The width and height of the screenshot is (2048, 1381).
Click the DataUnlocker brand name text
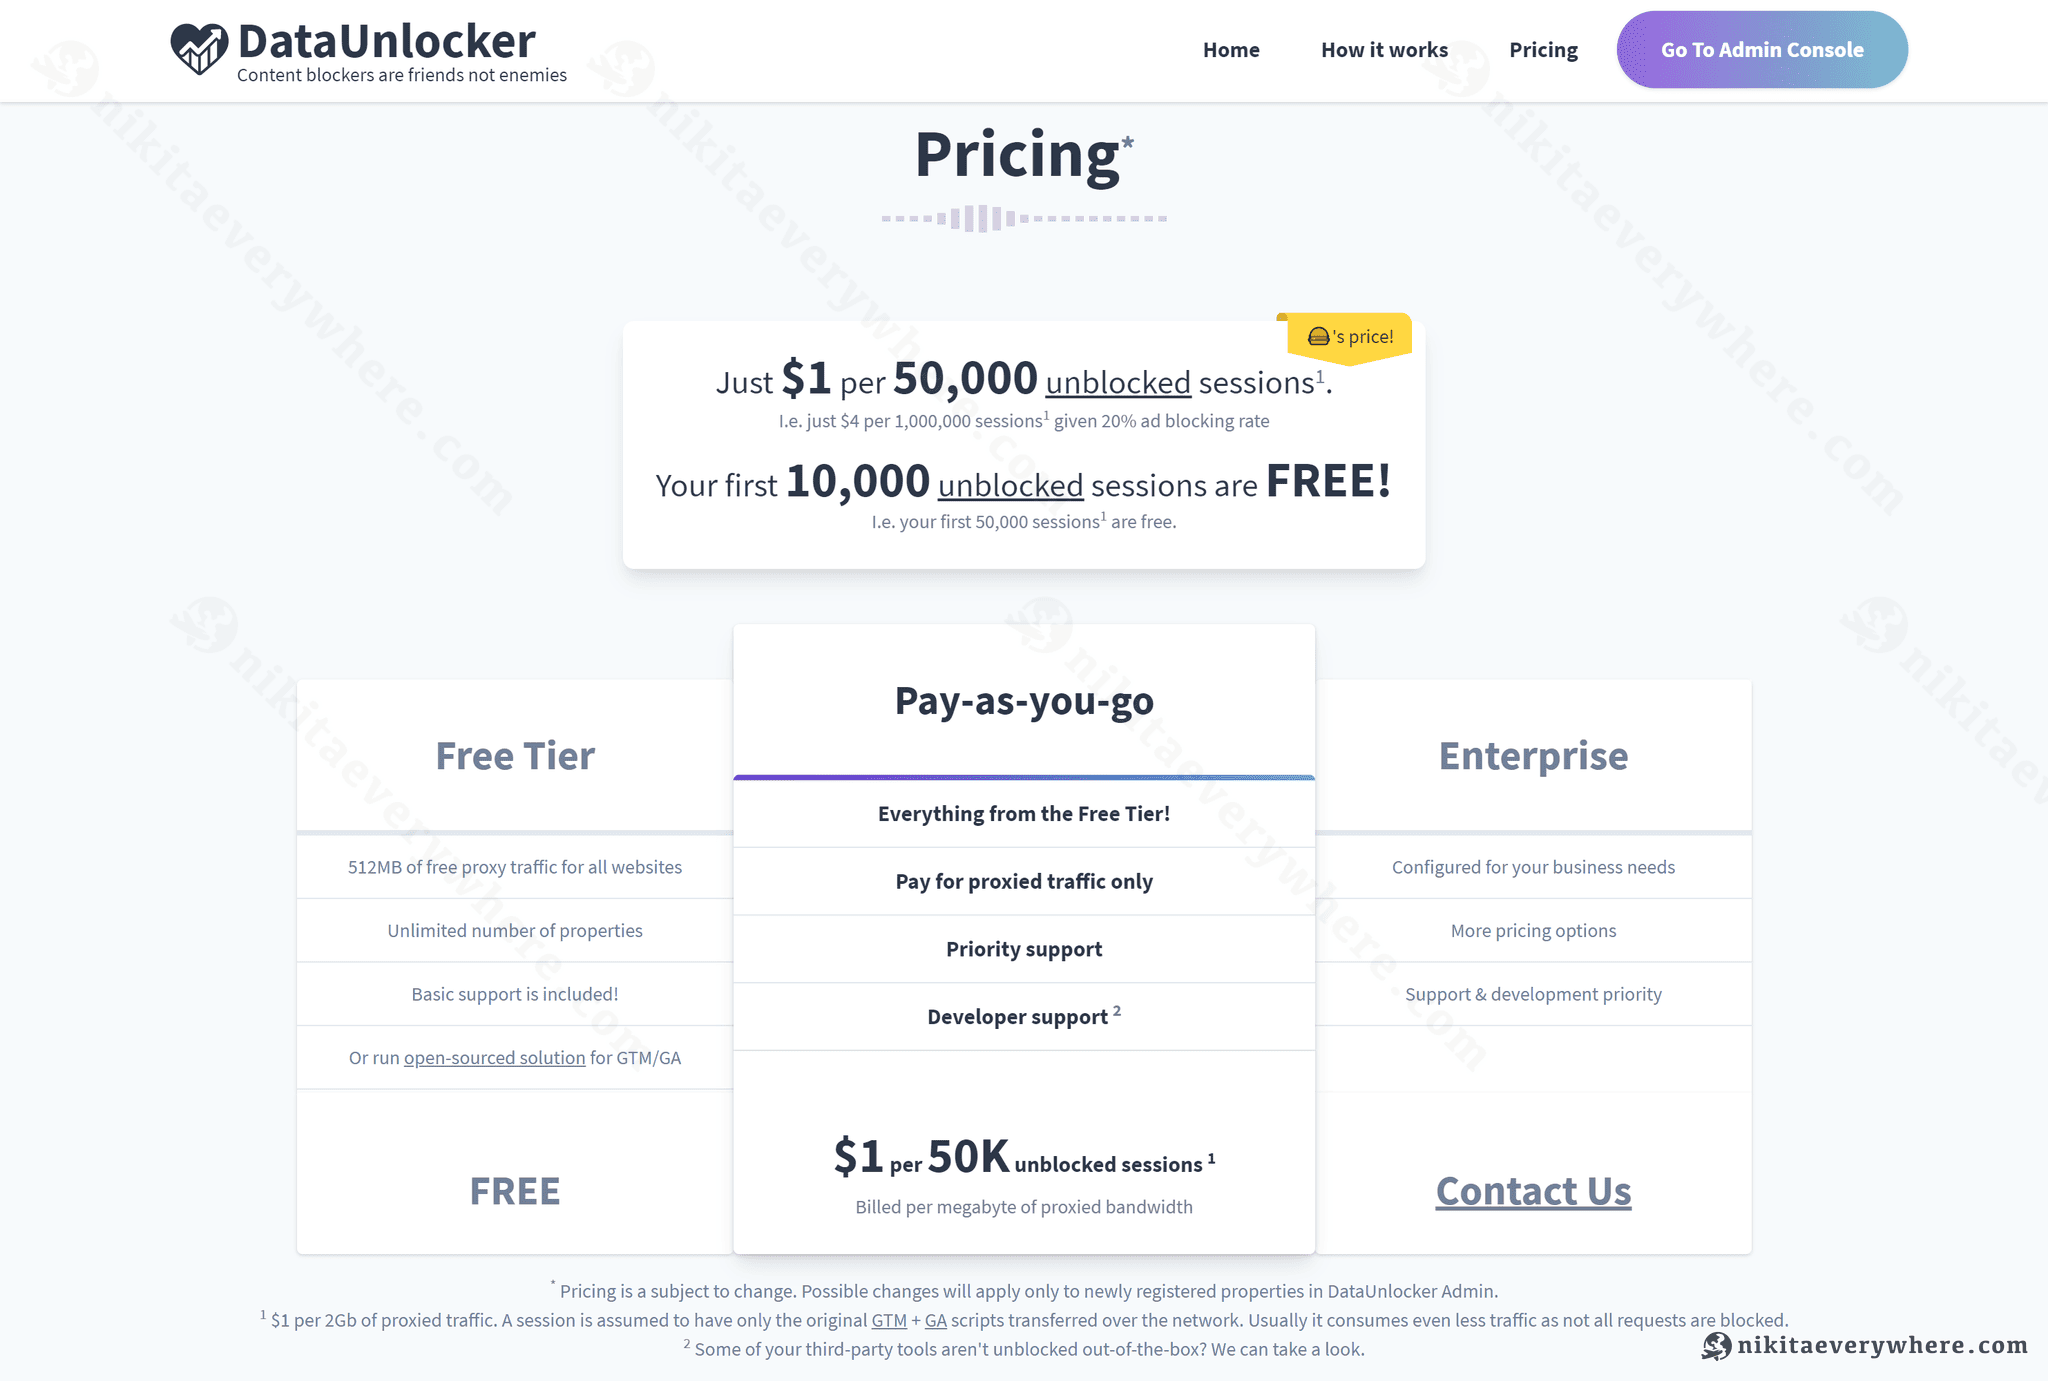coord(387,41)
